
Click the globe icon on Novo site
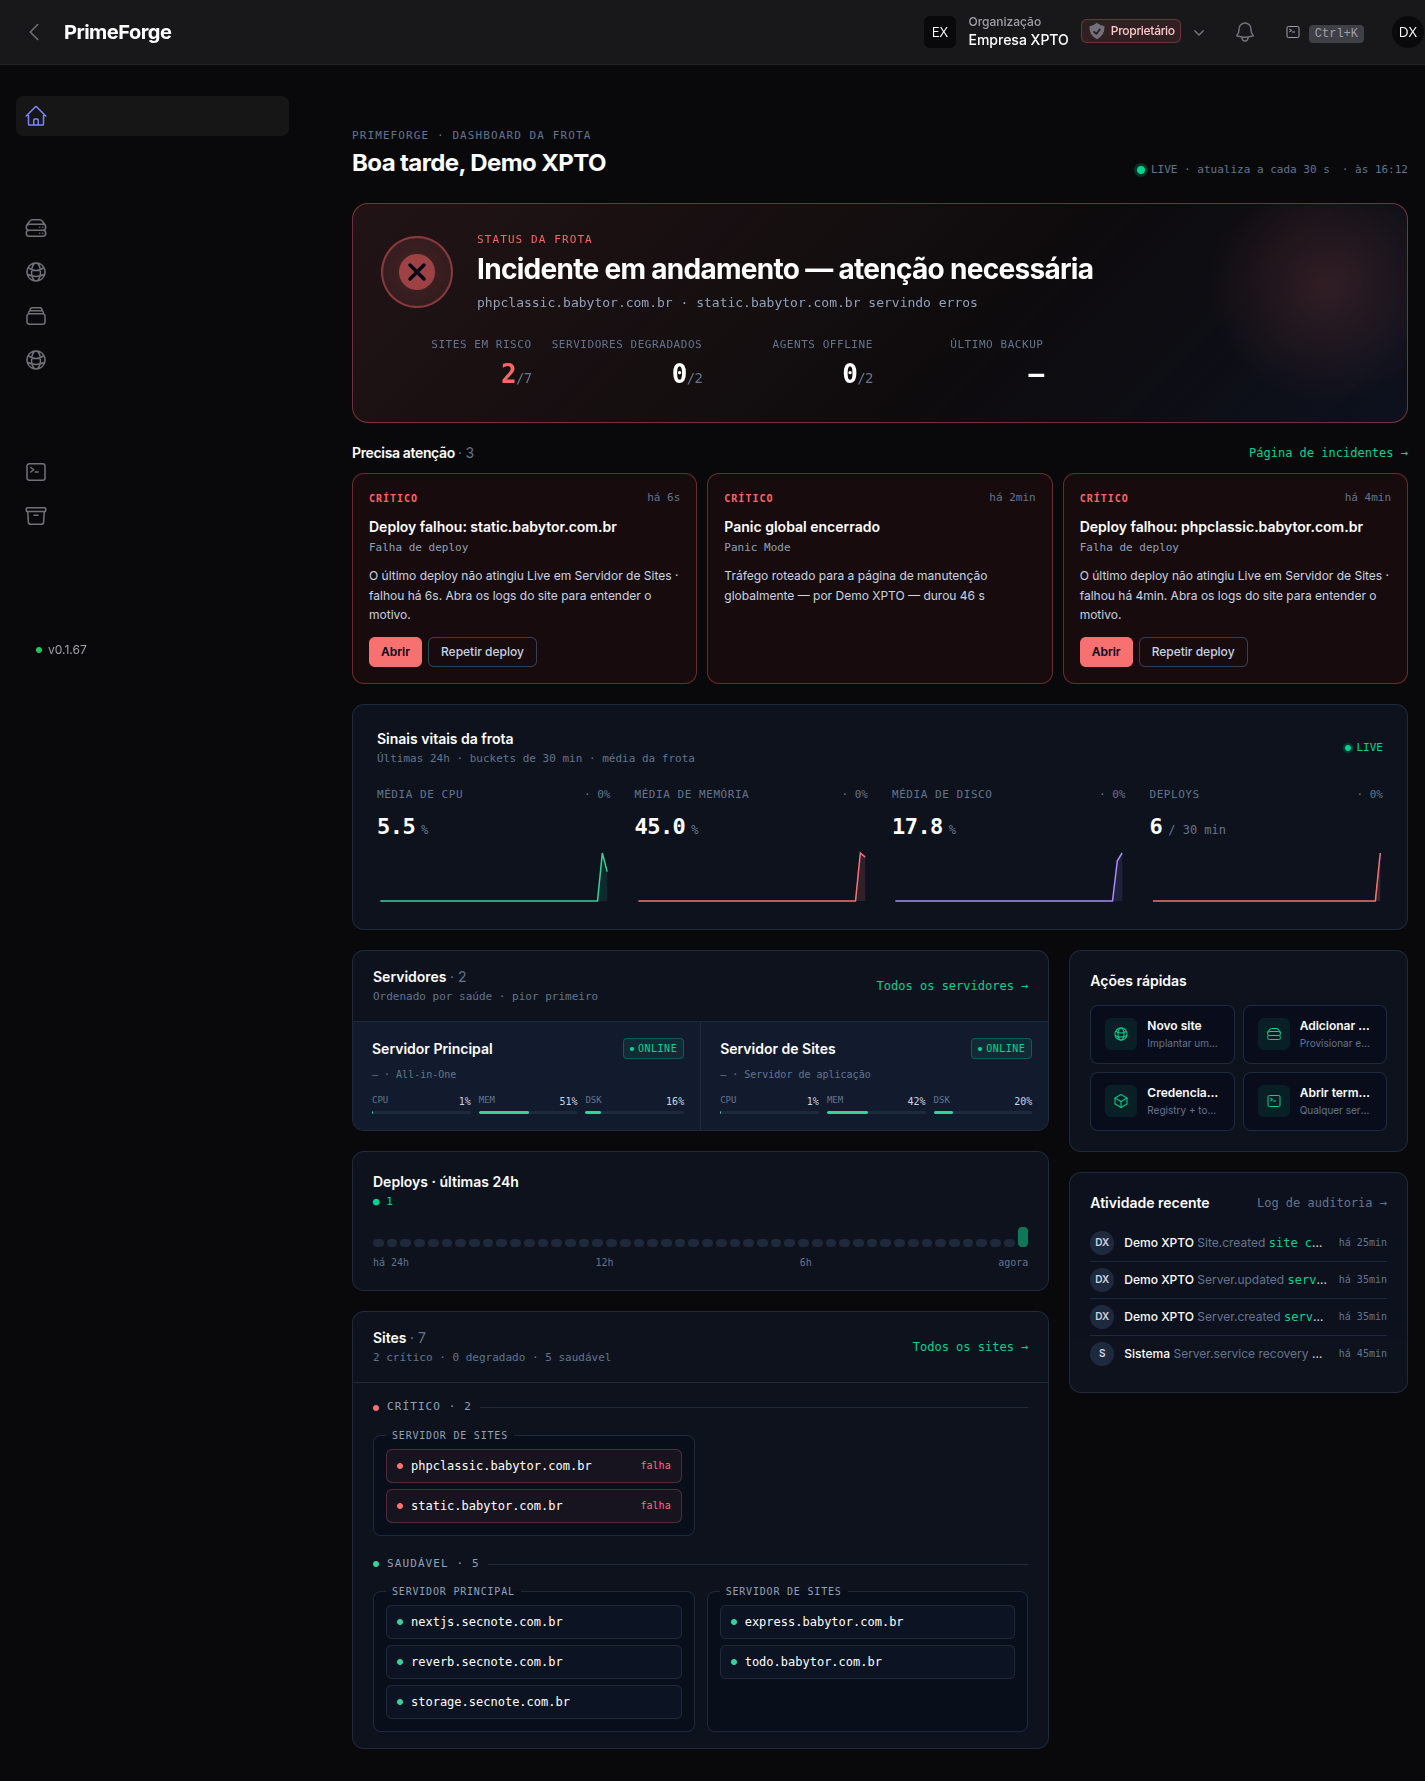(x=1121, y=1034)
